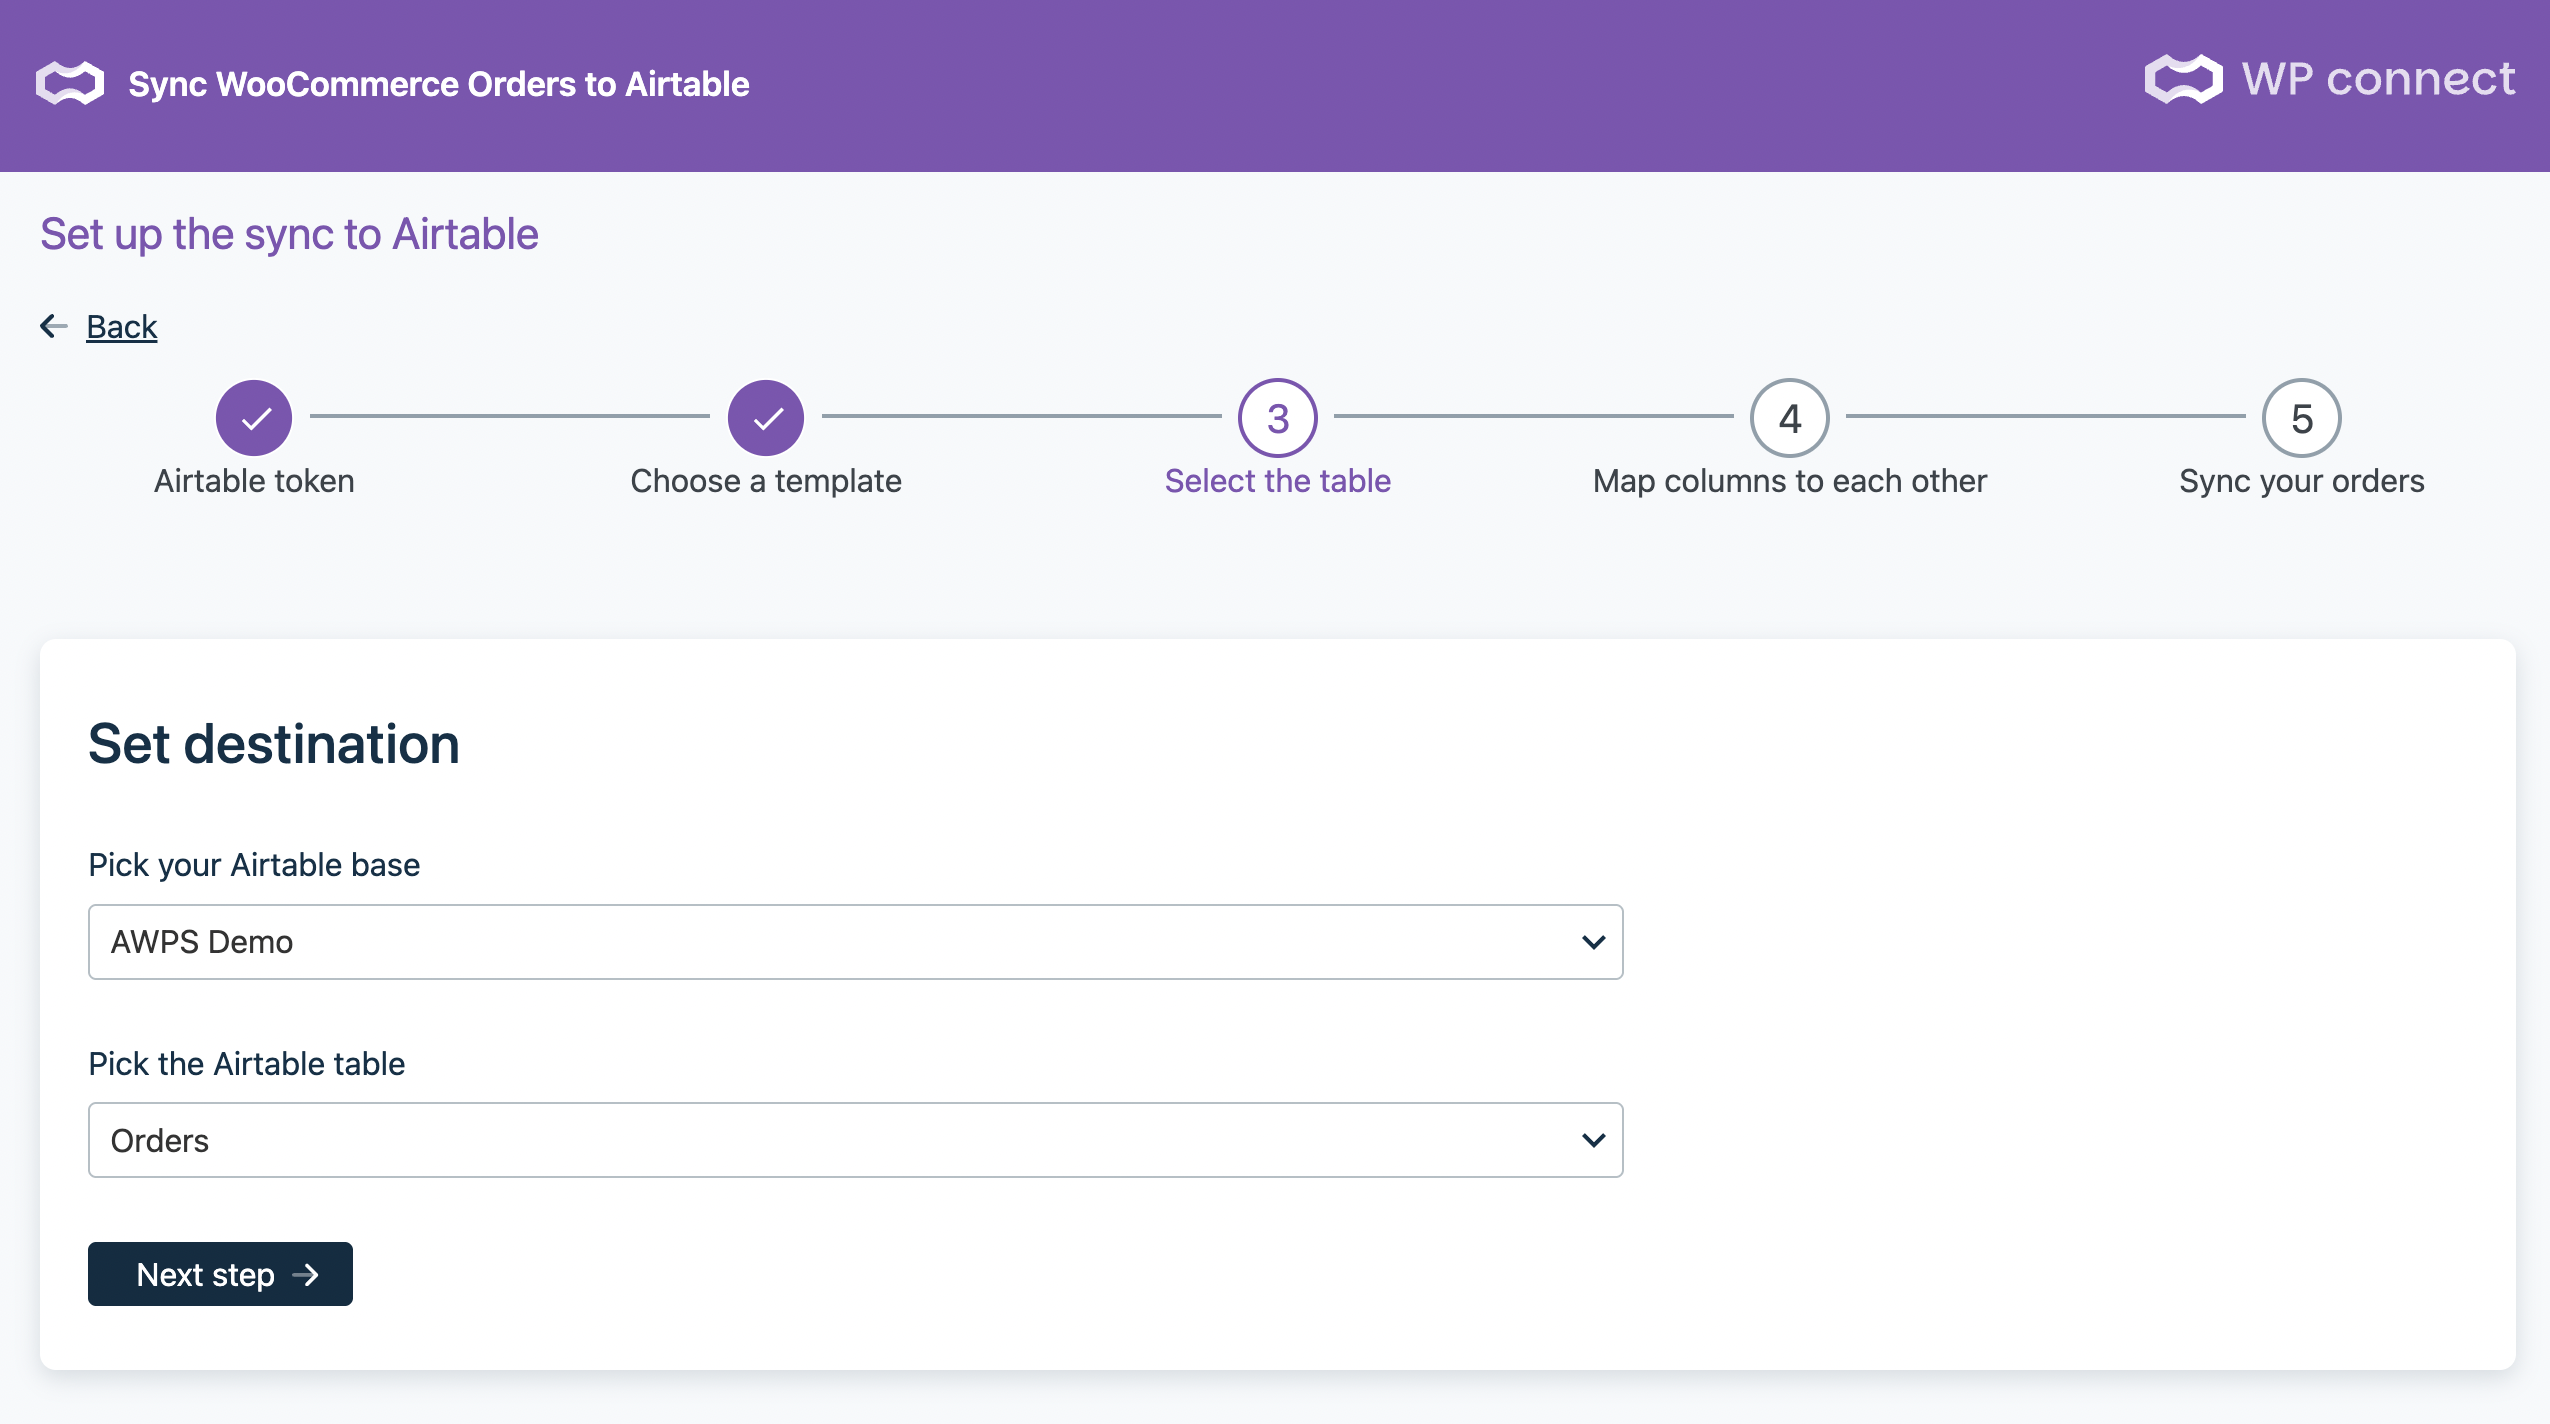The height and width of the screenshot is (1424, 2550).
Task: Jump to step 4 circle in the stepper
Action: pos(1790,418)
